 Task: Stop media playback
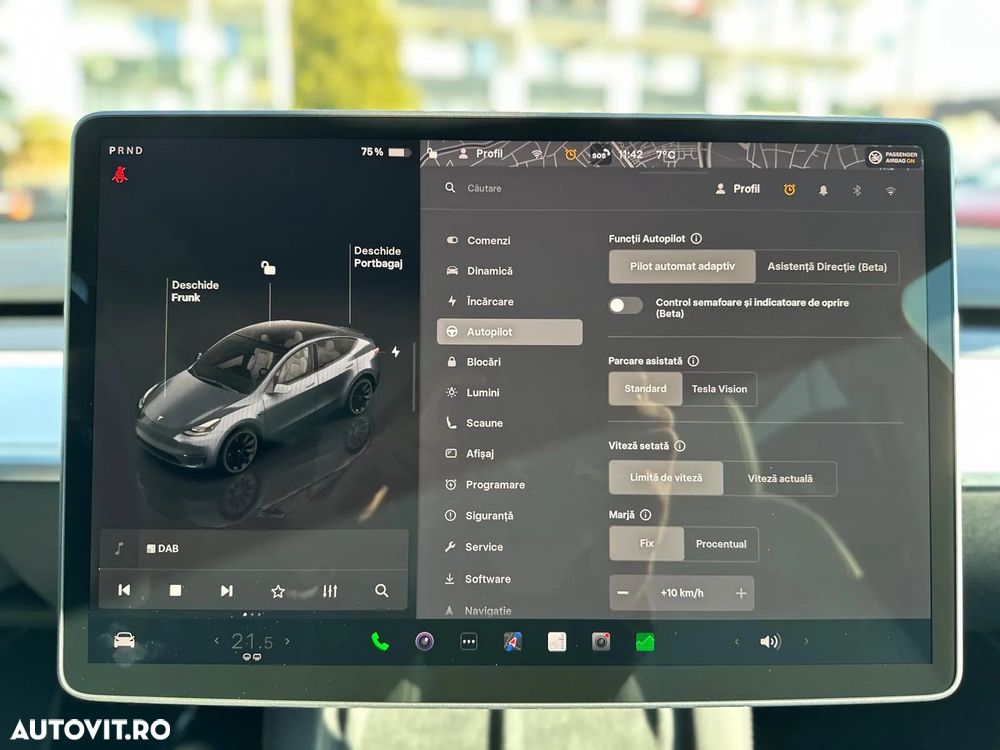[175, 591]
